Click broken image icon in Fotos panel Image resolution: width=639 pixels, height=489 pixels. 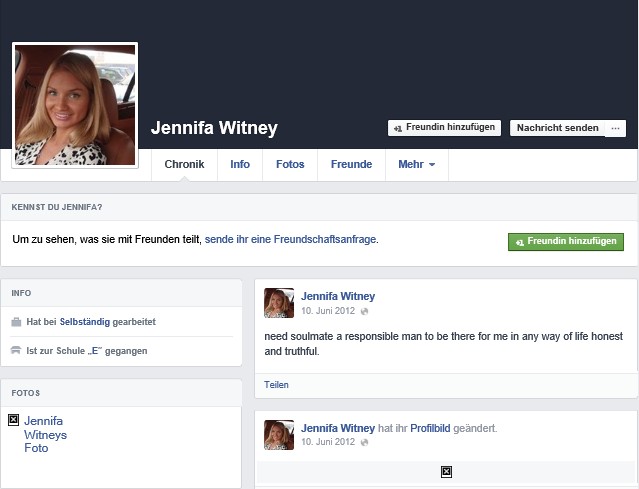pyautogui.click(x=13, y=420)
